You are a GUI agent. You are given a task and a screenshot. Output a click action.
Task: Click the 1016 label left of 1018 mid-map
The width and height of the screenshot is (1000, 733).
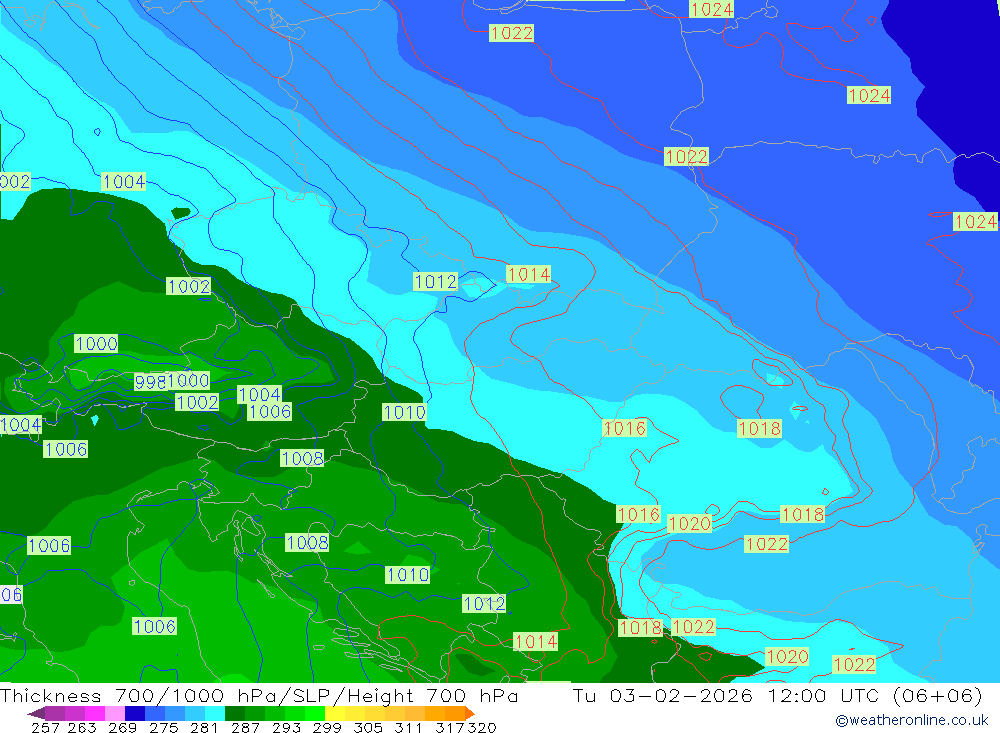click(625, 428)
